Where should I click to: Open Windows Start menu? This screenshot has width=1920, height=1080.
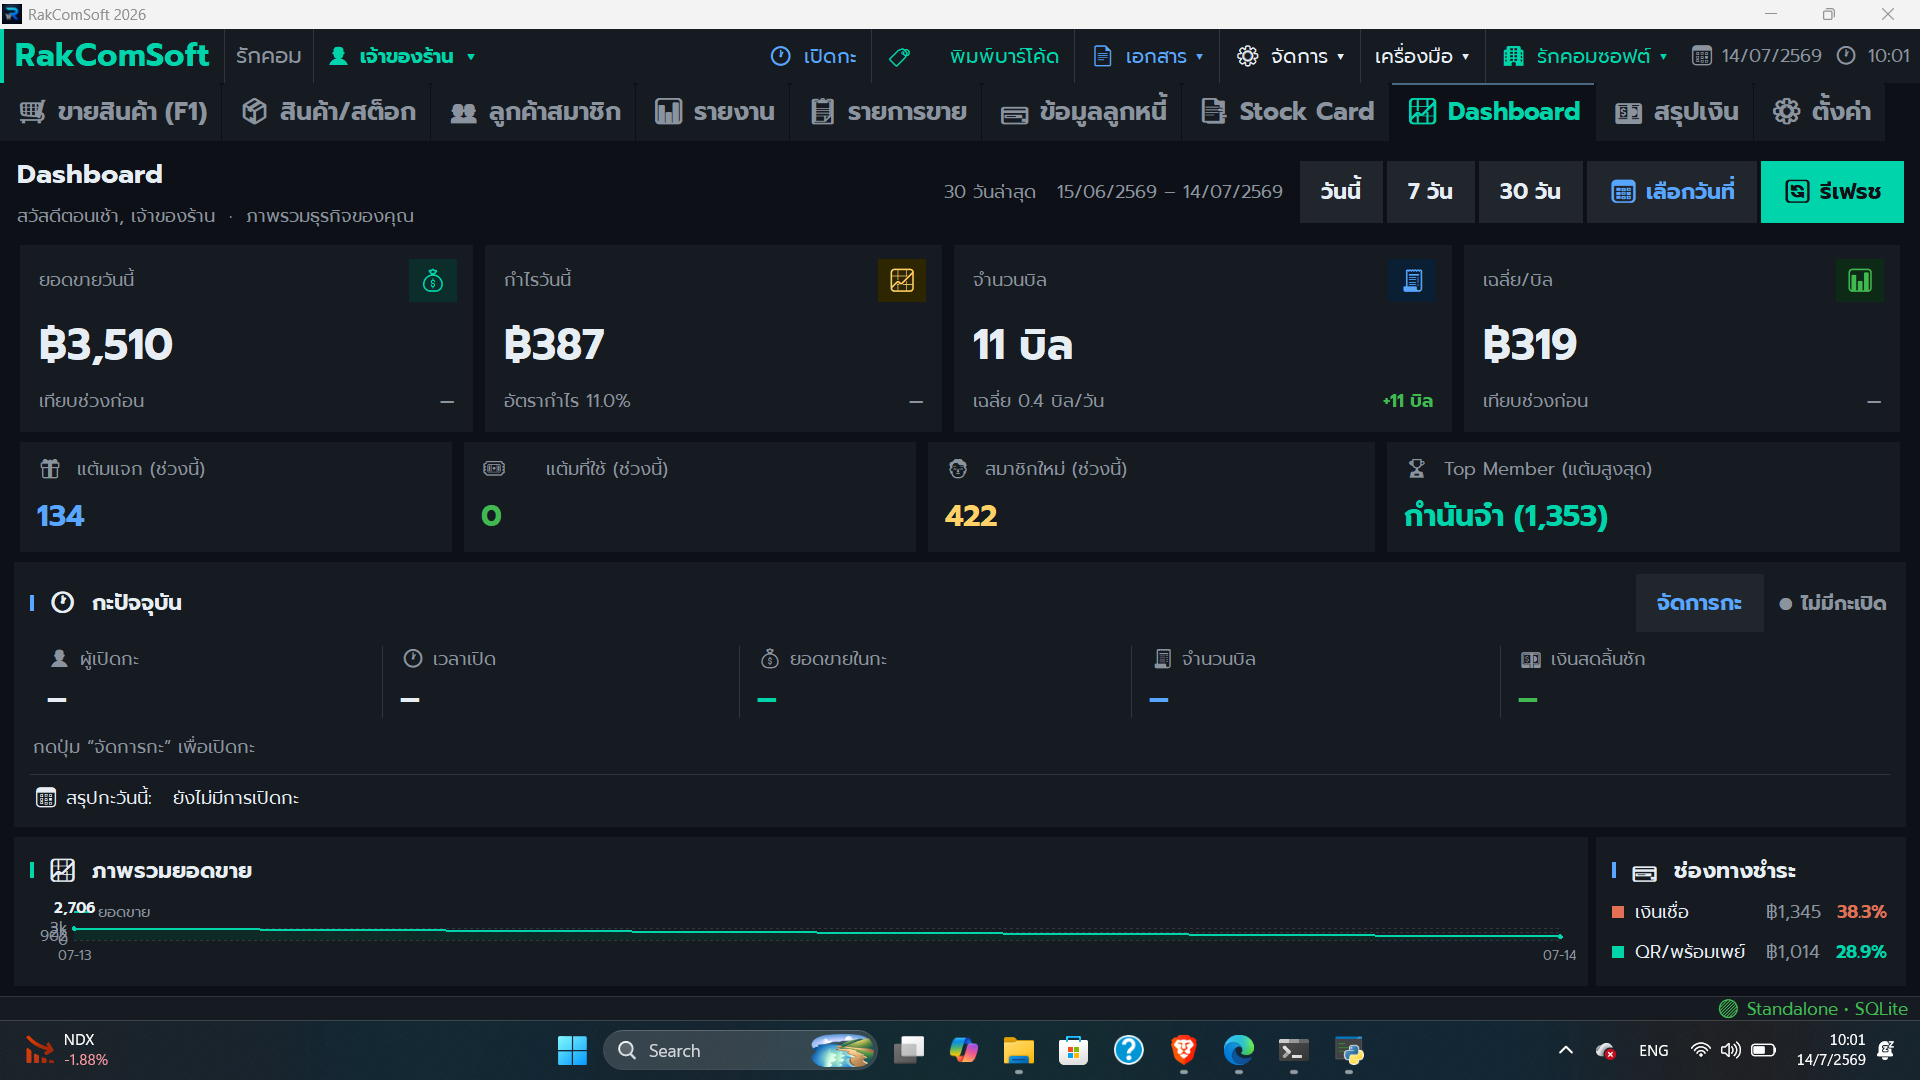tap(572, 1050)
